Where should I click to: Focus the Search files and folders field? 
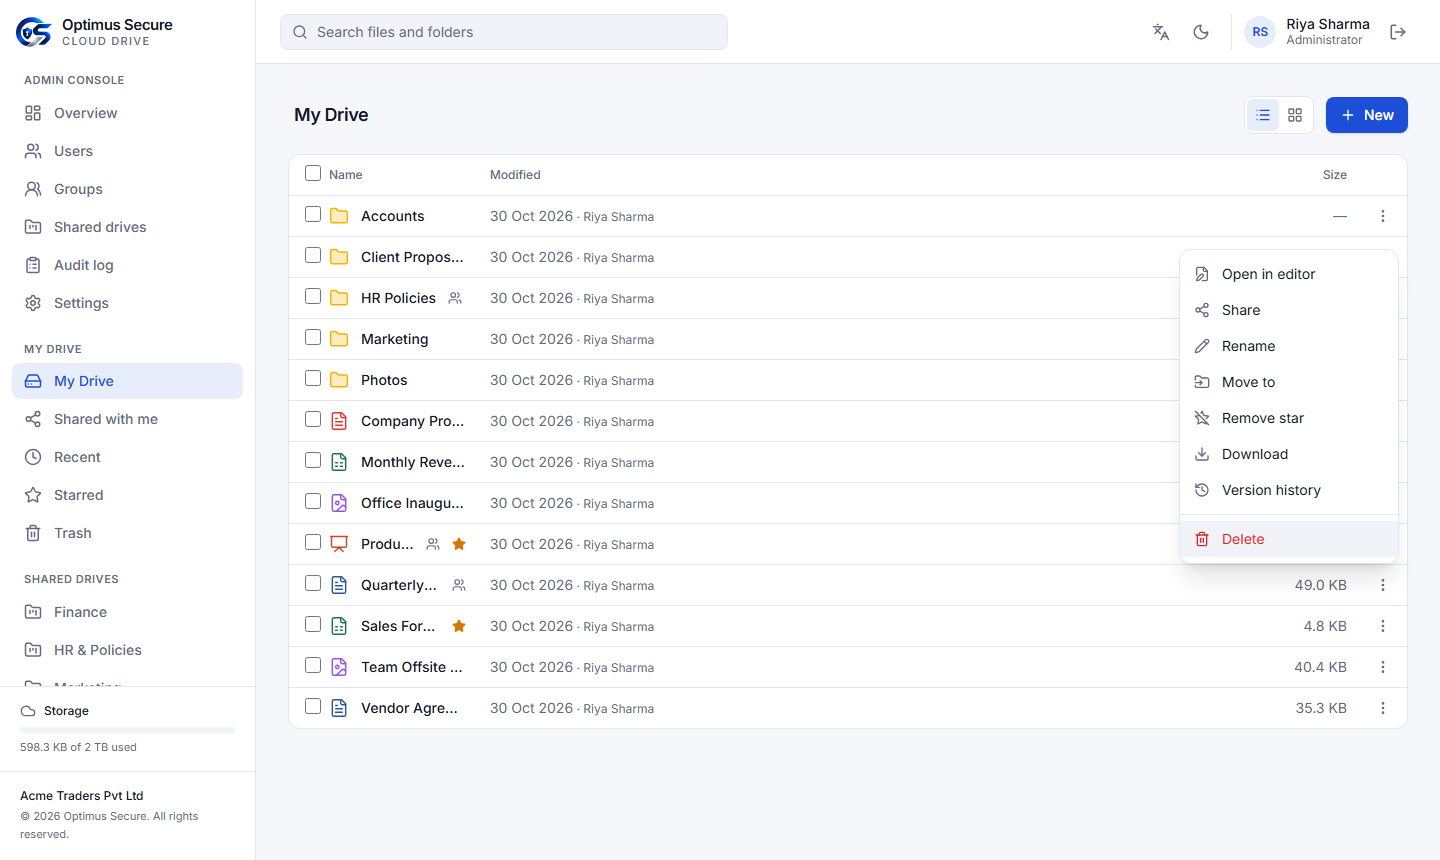click(504, 32)
